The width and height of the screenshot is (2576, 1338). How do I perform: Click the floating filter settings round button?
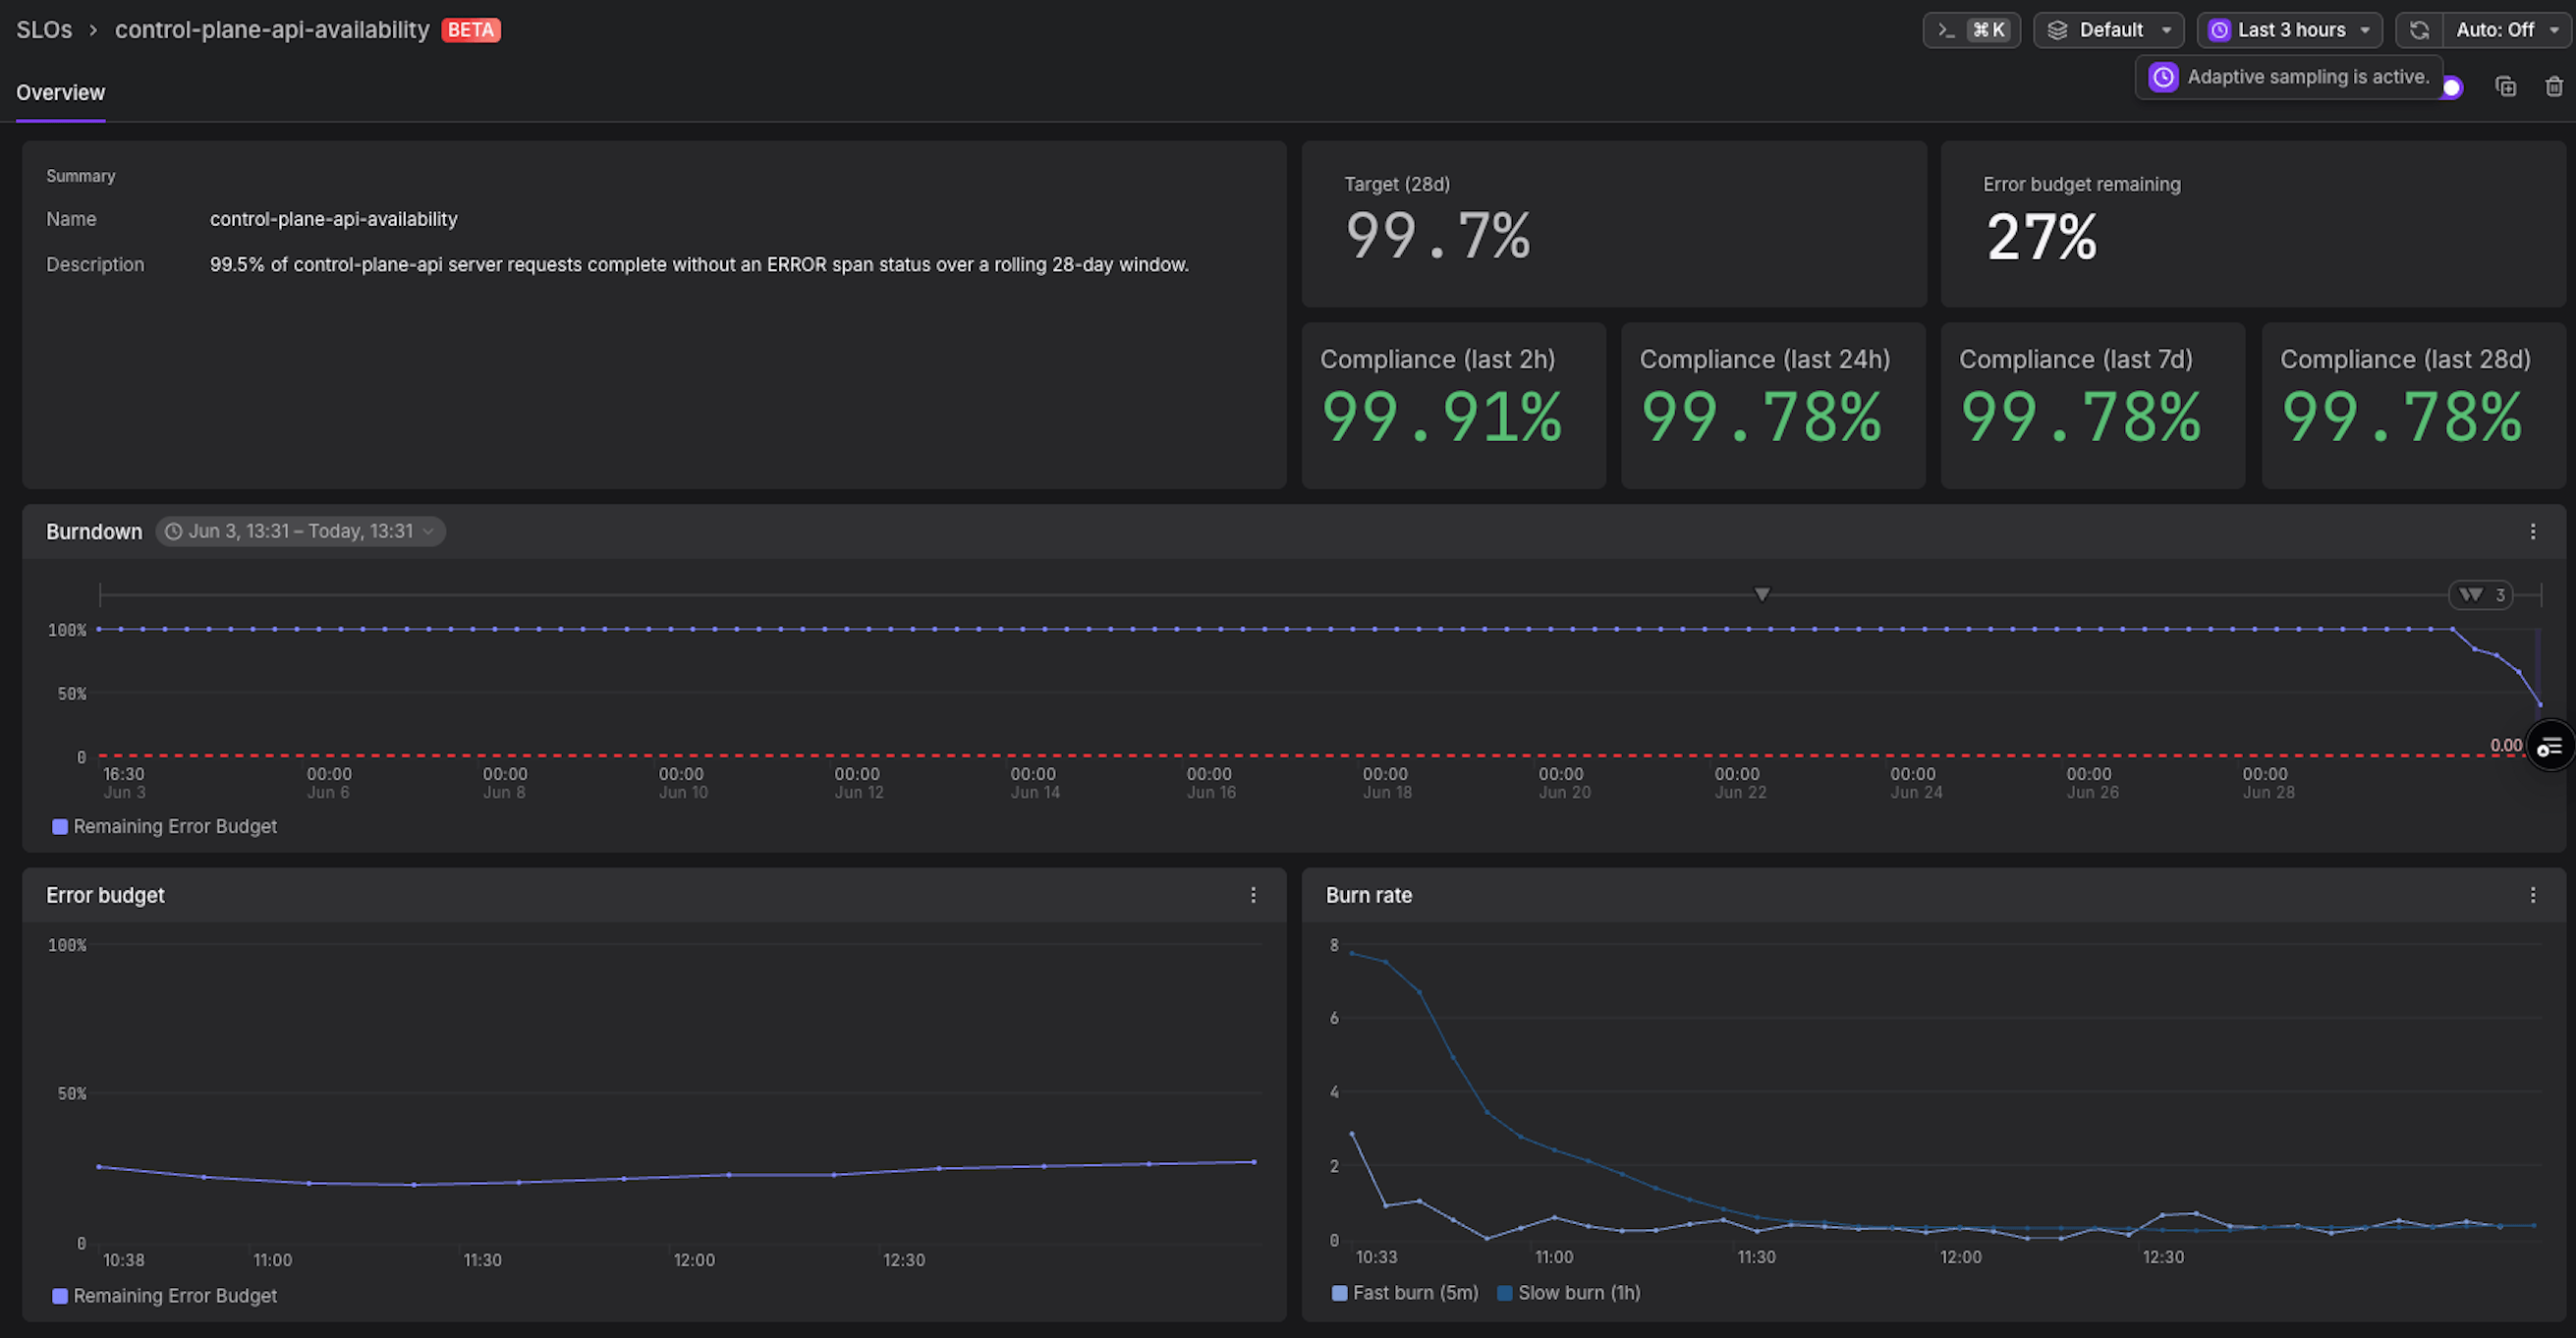2550,746
